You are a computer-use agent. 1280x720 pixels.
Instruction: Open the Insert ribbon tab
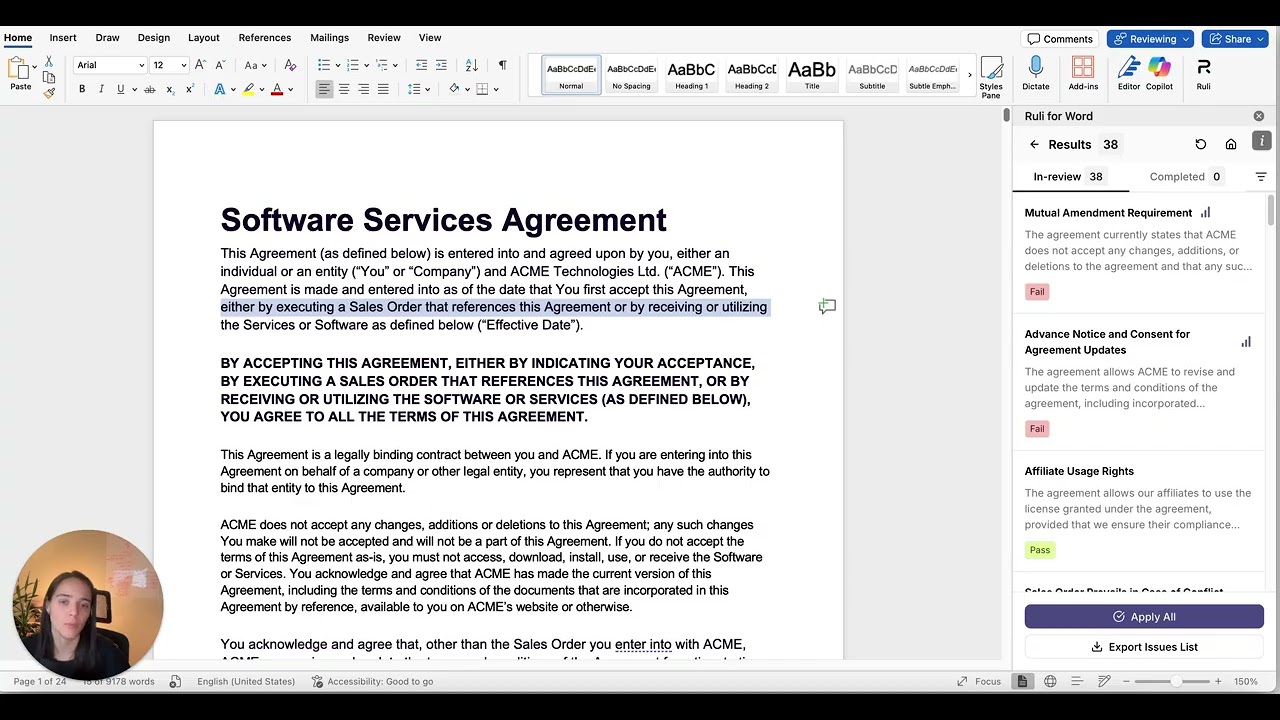point(63,38)
